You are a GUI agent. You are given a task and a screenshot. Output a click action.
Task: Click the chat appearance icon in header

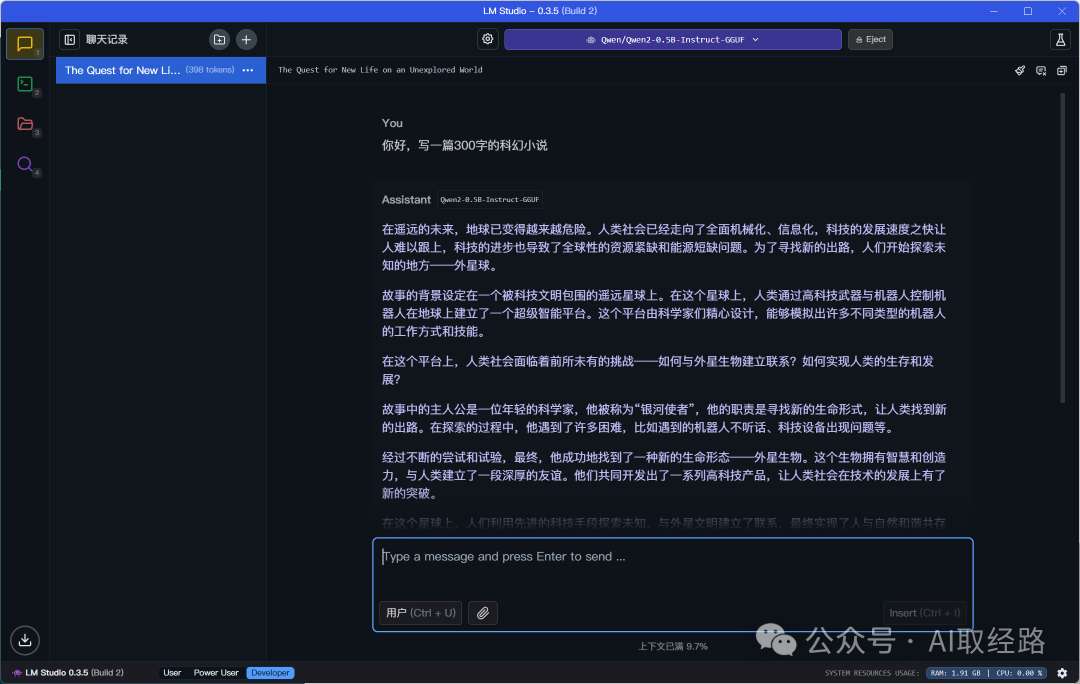tap(1041, 70)
